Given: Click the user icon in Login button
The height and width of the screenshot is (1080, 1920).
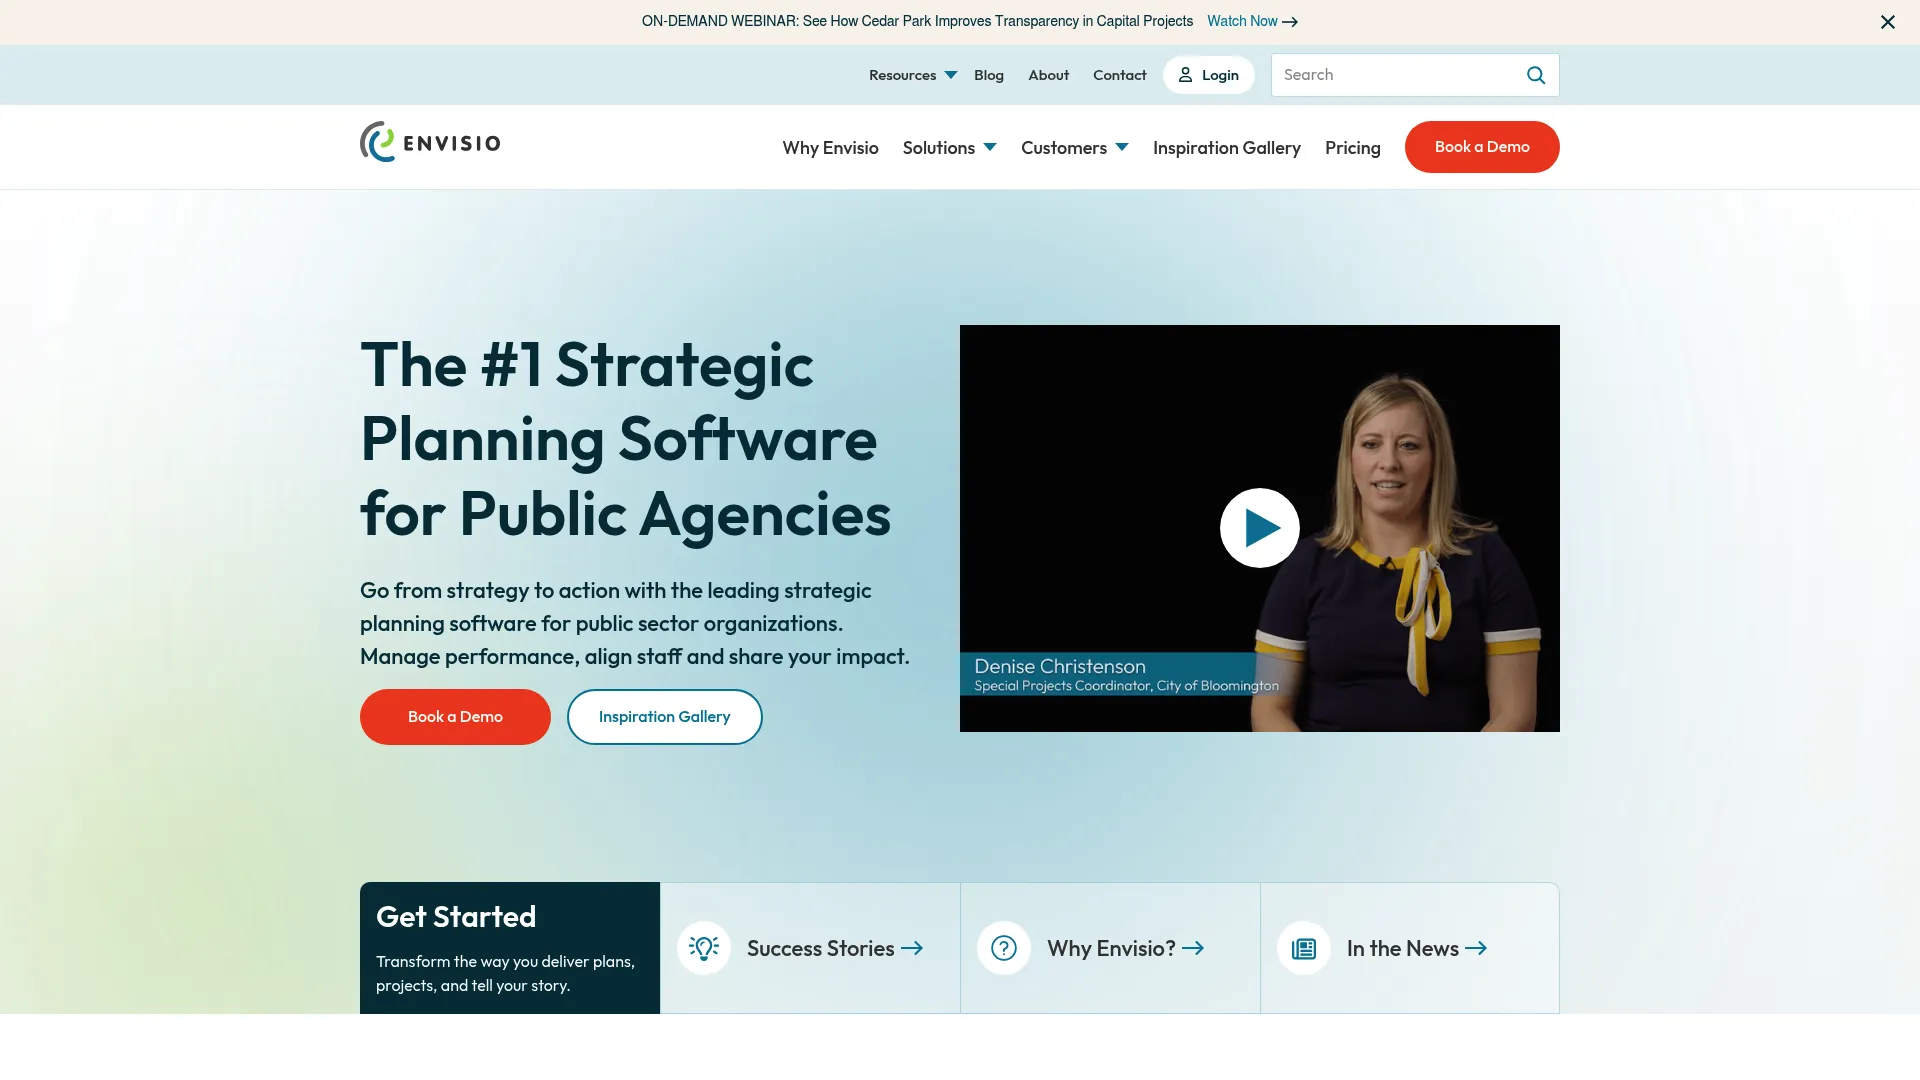Looking at the screenshot, I should pos(1185,75).
